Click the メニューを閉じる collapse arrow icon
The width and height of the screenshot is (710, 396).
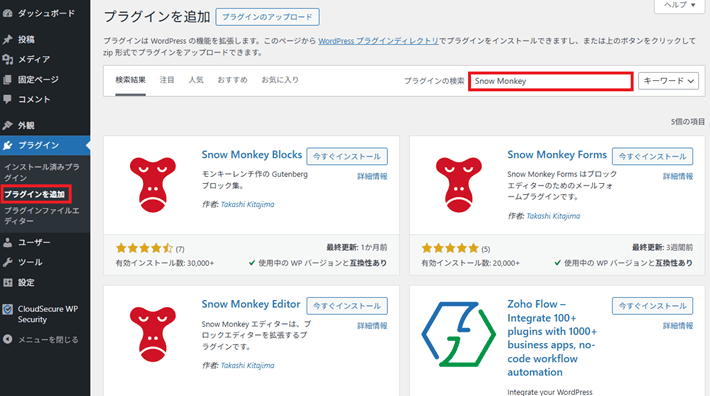[8, 339]
